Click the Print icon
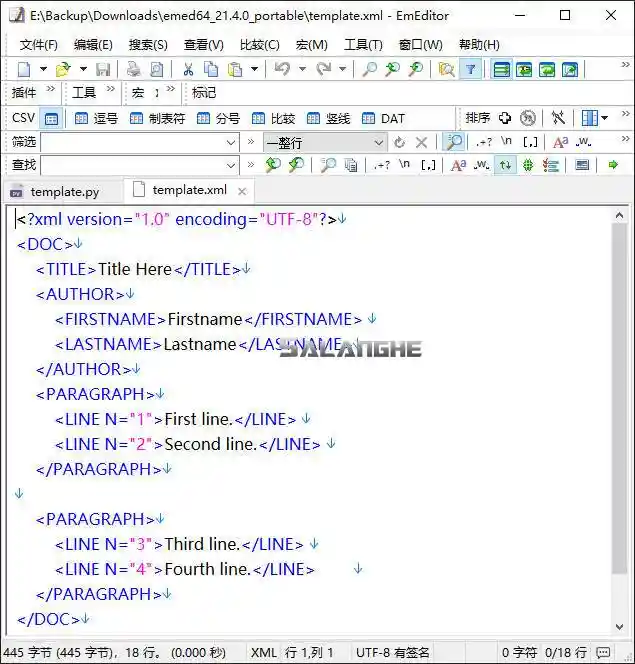This screenshot has width=635, height=664. 134,69
